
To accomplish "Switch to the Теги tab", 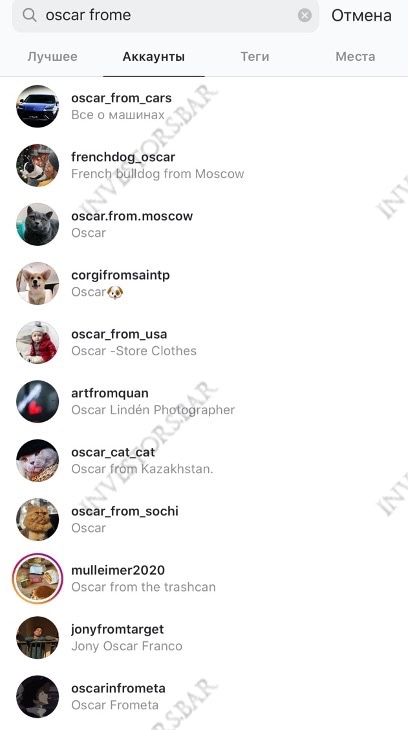I will click(x=255, y=57).
